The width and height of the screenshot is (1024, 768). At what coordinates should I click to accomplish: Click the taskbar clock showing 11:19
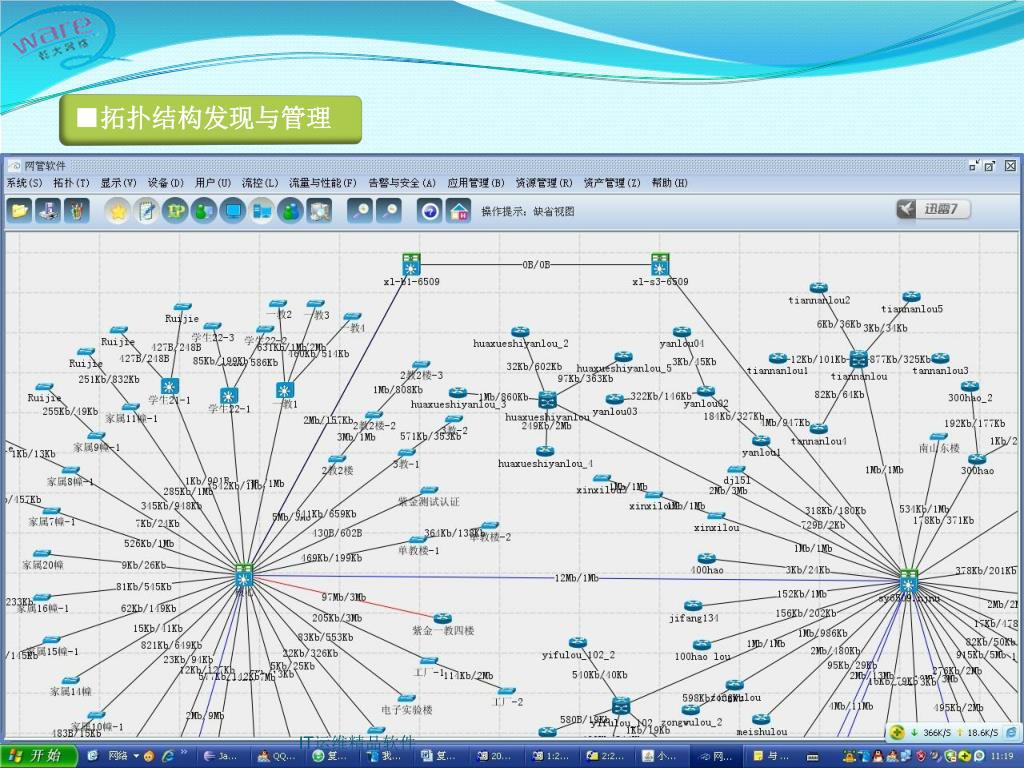[1002, 756]
